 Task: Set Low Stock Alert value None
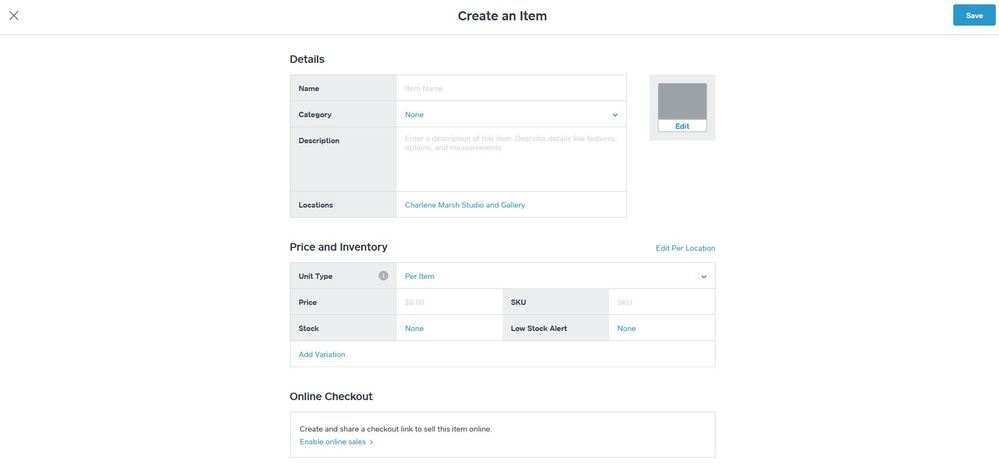(x=626, y=328)
